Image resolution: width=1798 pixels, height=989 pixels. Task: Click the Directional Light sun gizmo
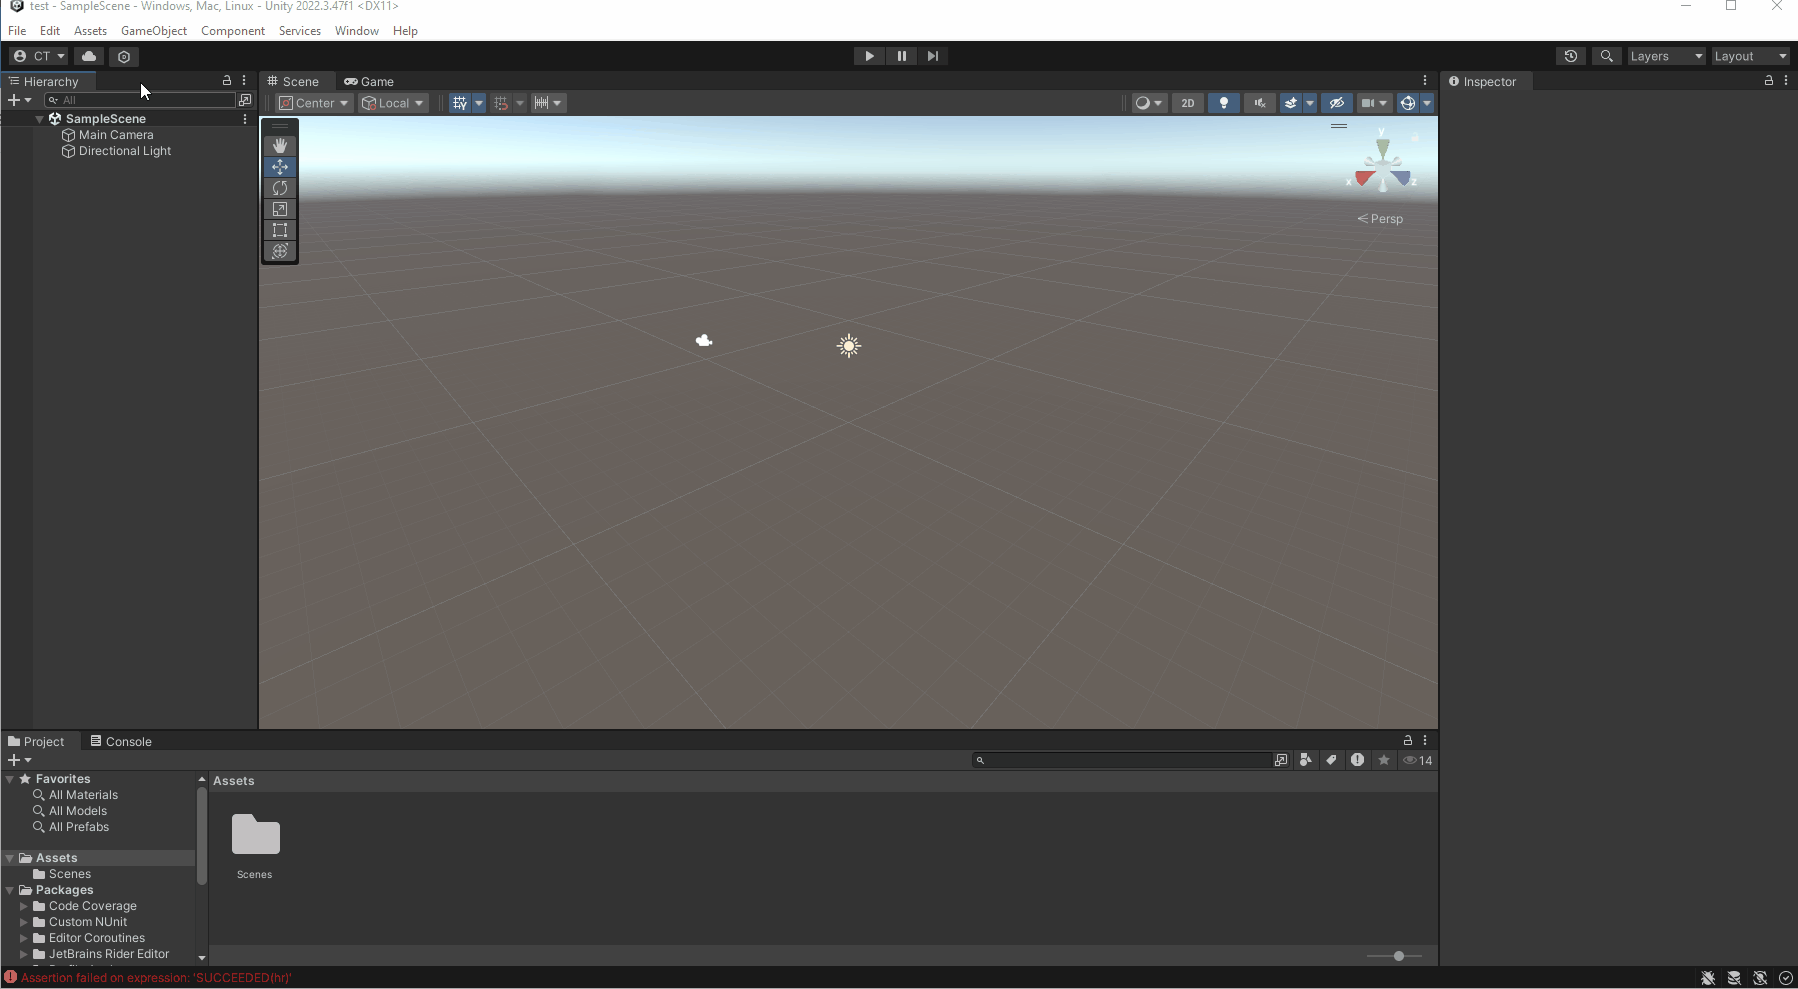pyautogui.click(x=849, y=346)
